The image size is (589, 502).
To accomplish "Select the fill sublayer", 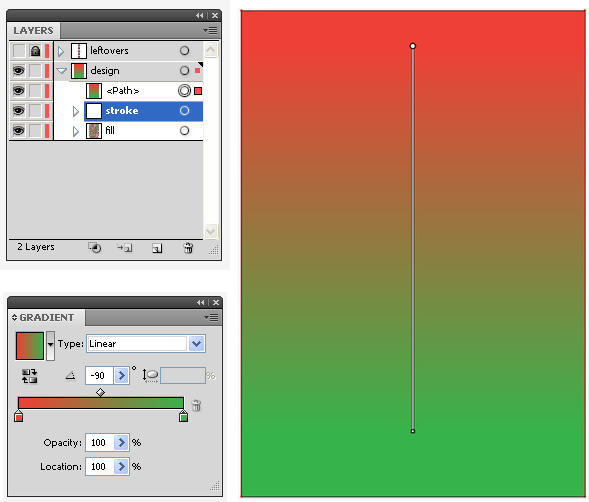I will 143,131.
